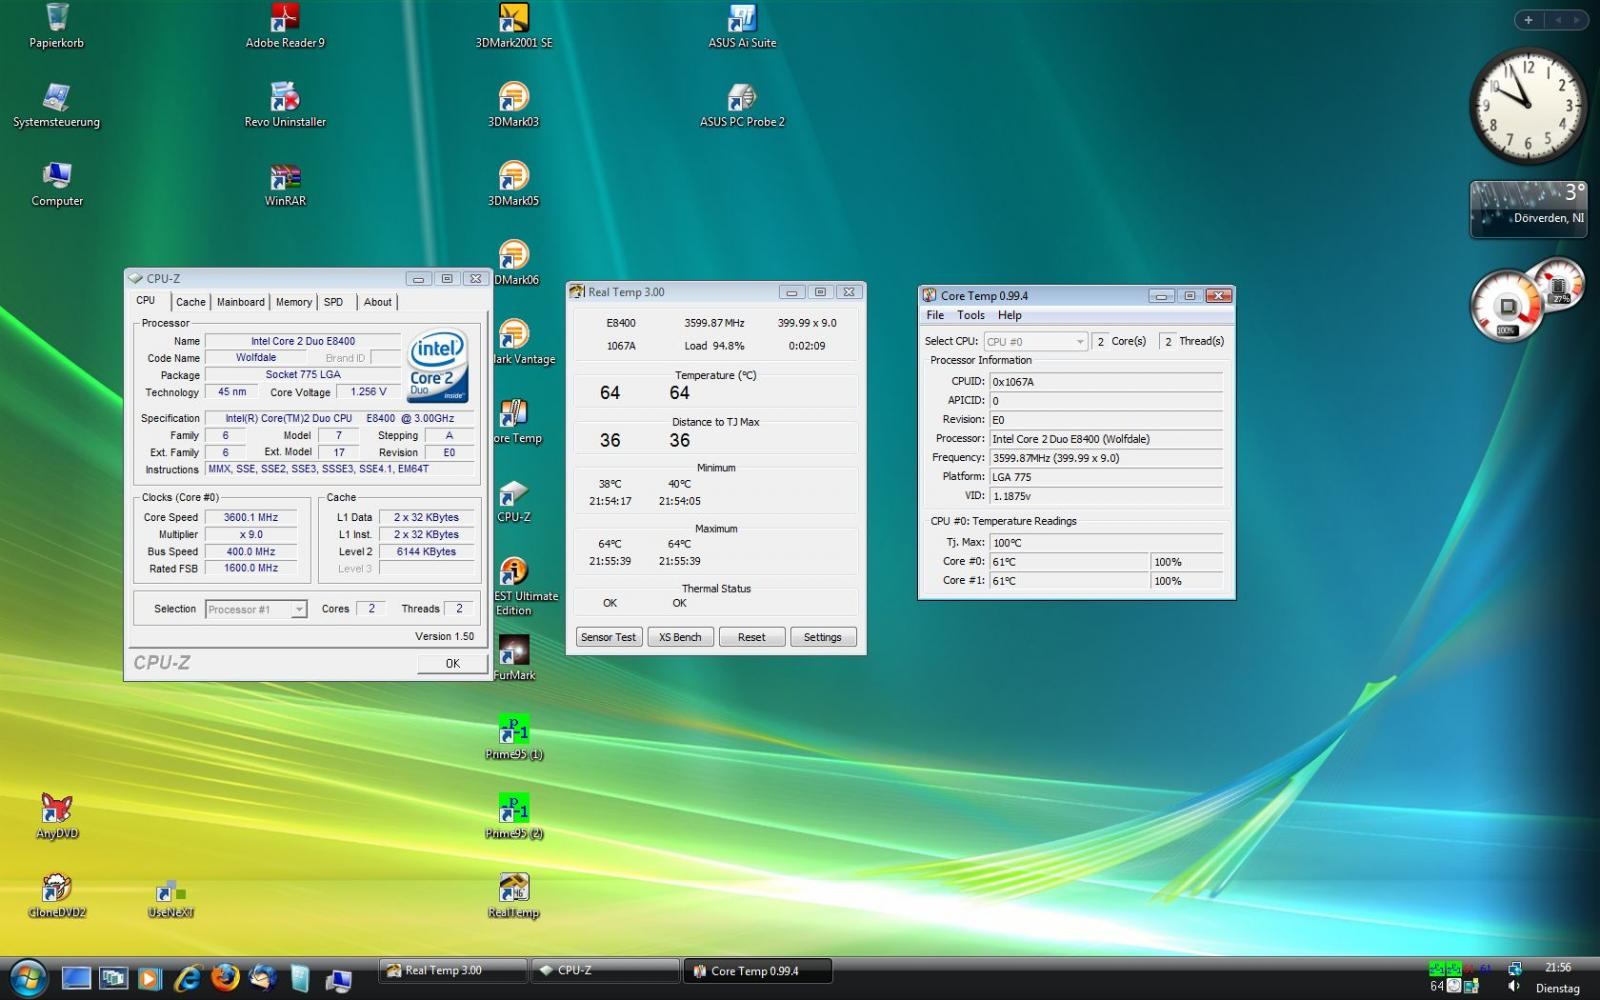
Task: Click the Core Temp tray temperature 64
Action: click(1437, 986)
